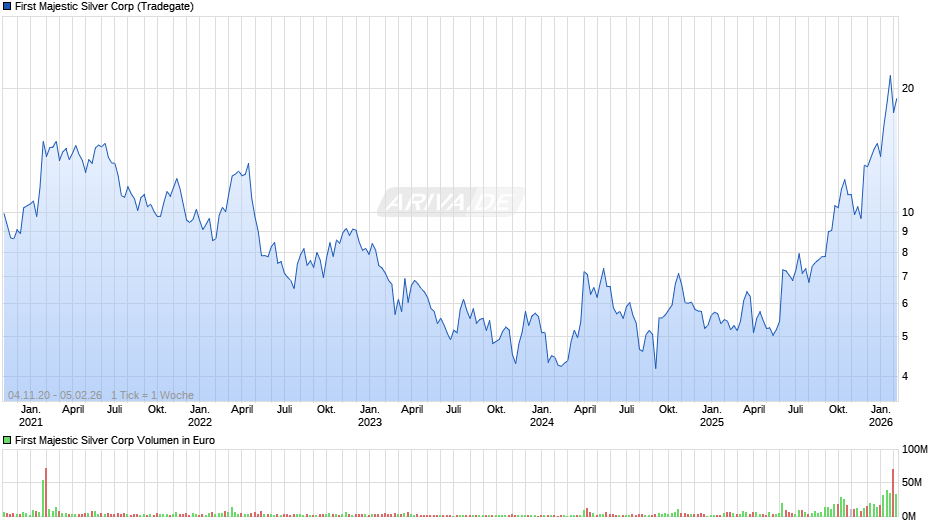The height and width of the screenshot is (526, 940).
Task: Click the 'Jan. 2024' time axis label
Action: click(541, 416)
